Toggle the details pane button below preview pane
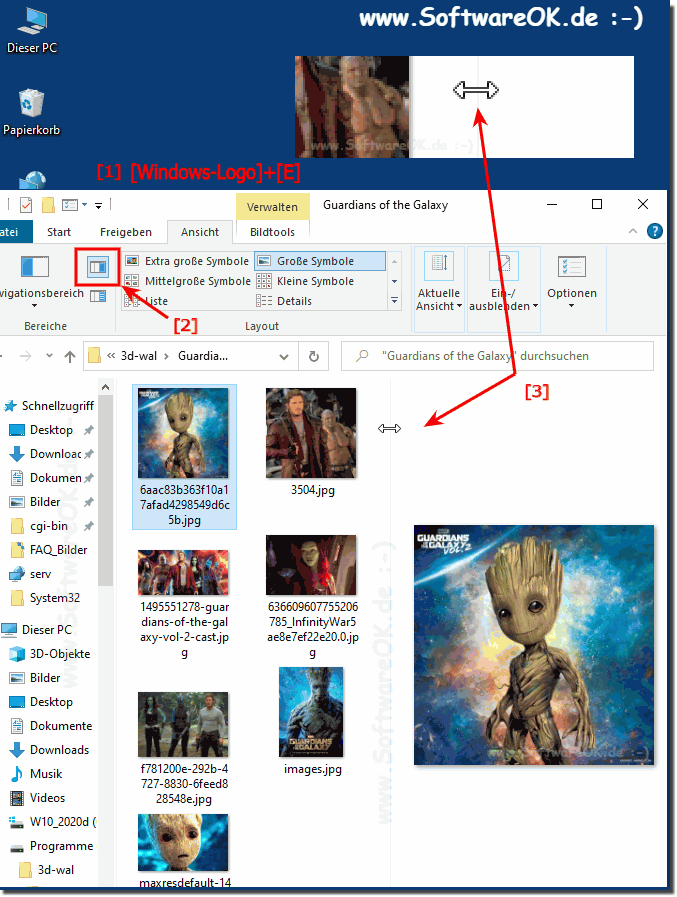 pos(98,296)
